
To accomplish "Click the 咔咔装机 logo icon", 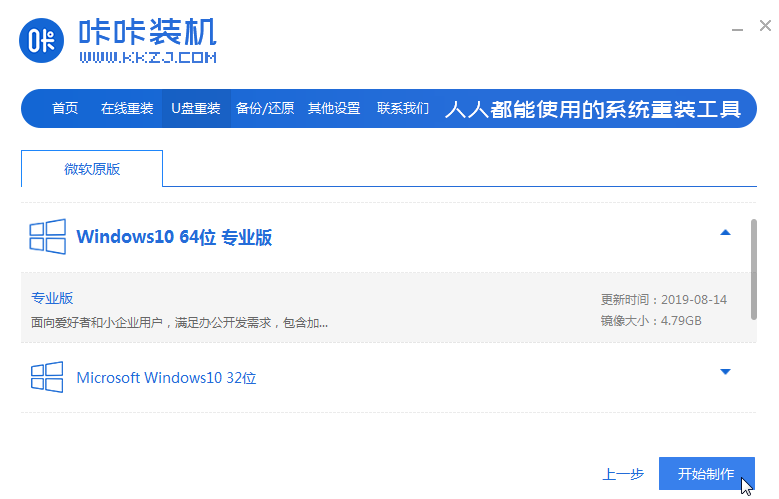I will (43, 41).
